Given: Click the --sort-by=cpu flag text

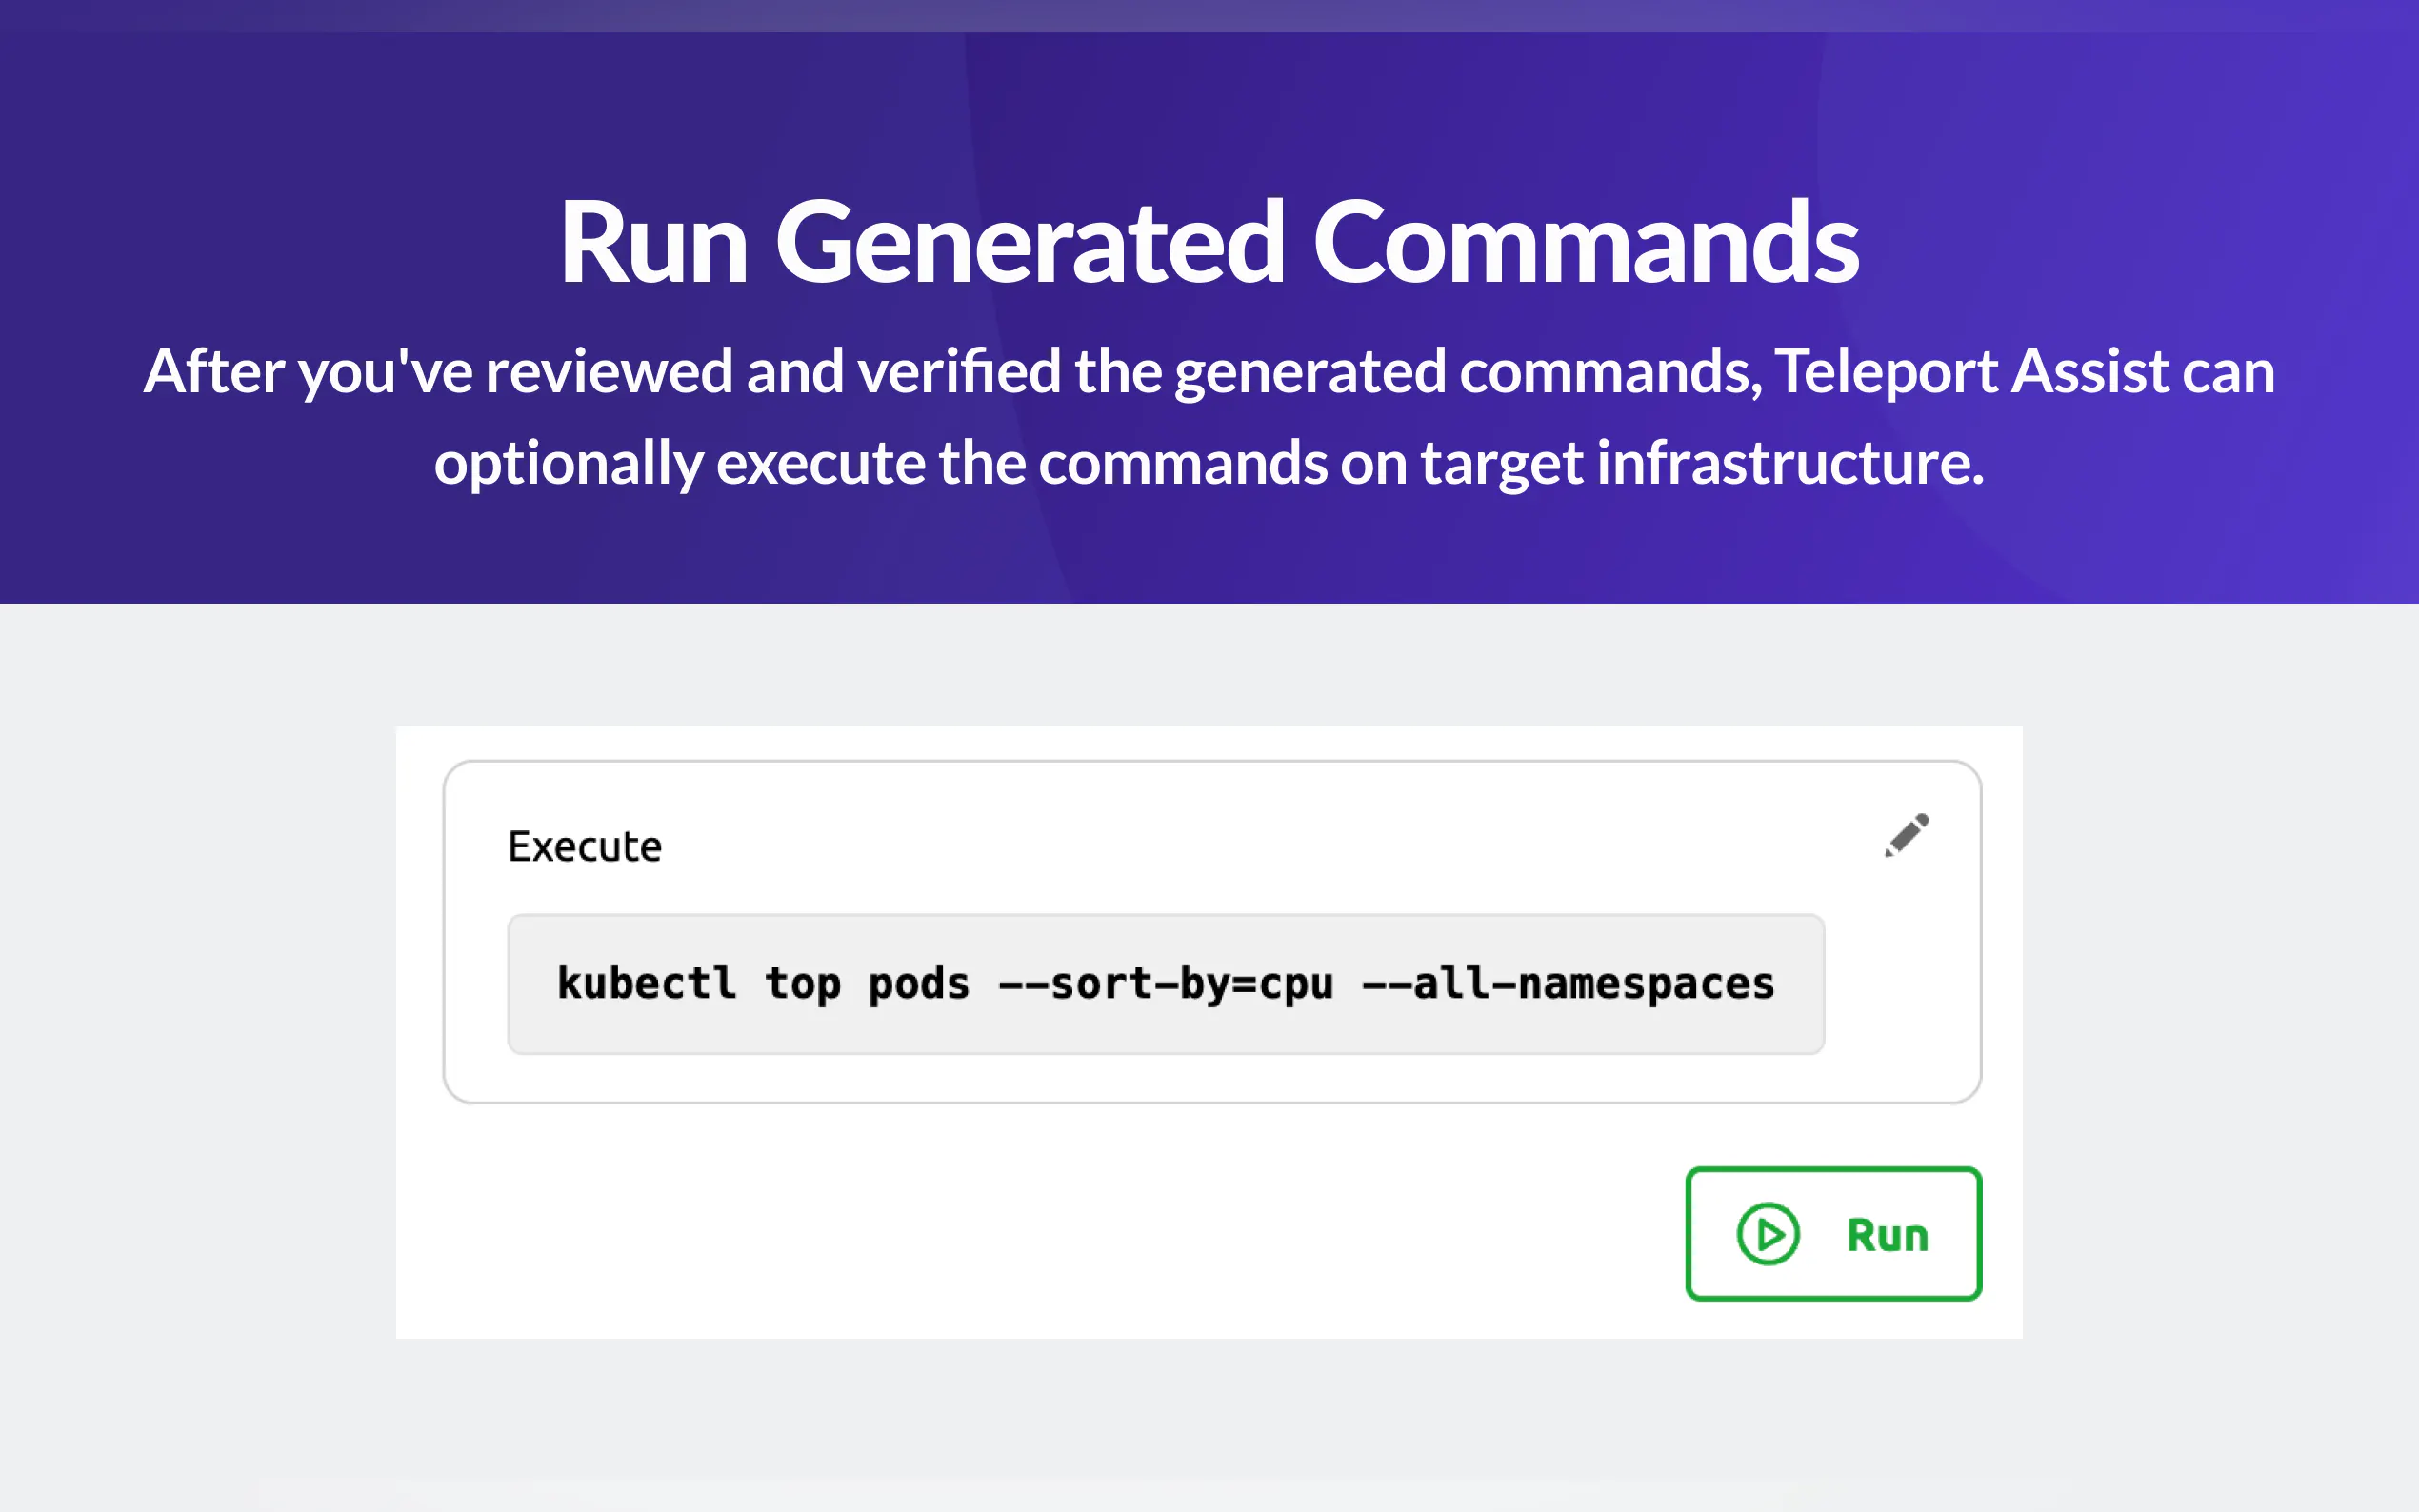Looking at the screenshot, I should [x=1165, y=984].
